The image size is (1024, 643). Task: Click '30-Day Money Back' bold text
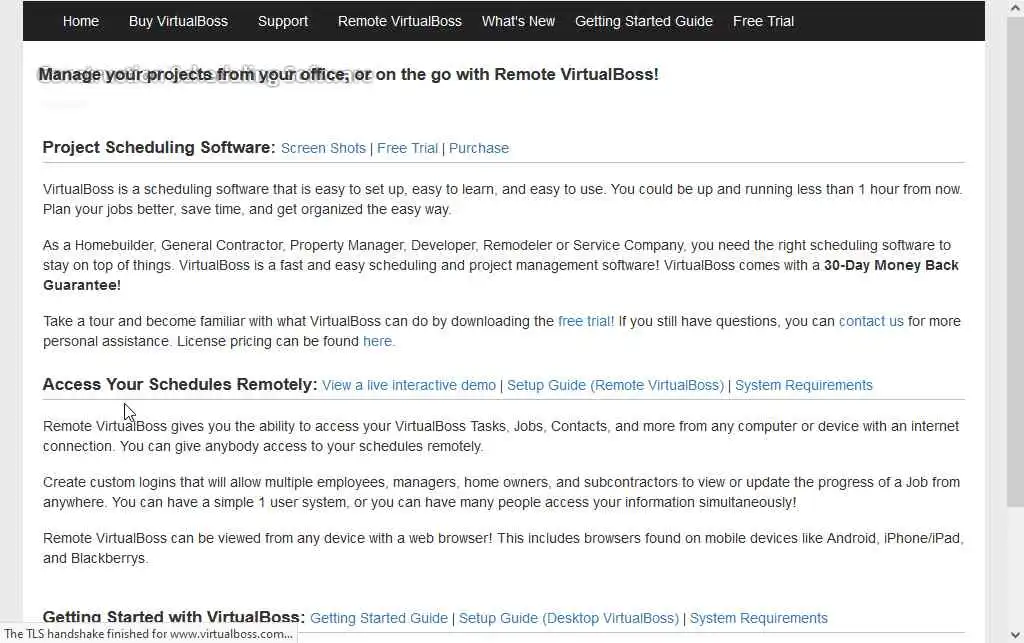pos(891,265)
